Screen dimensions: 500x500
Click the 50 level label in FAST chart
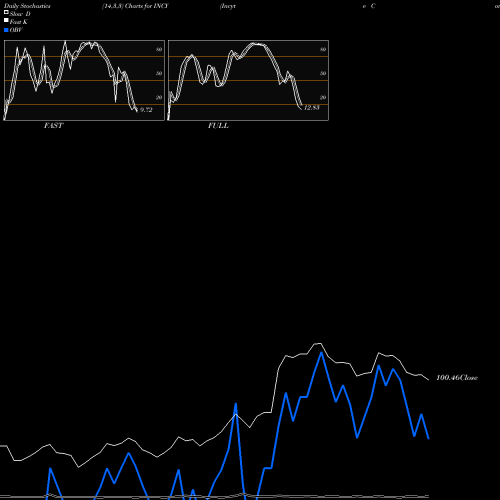159,73
